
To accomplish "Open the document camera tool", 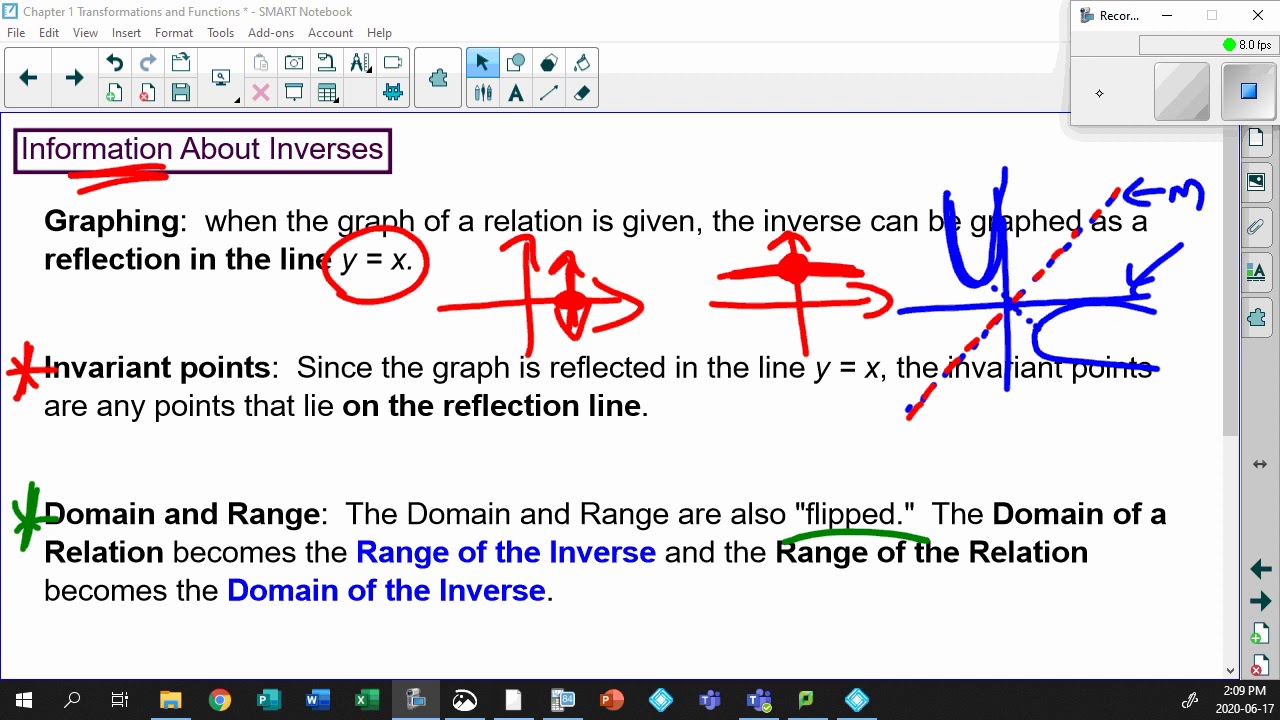I will coord(326,63).
